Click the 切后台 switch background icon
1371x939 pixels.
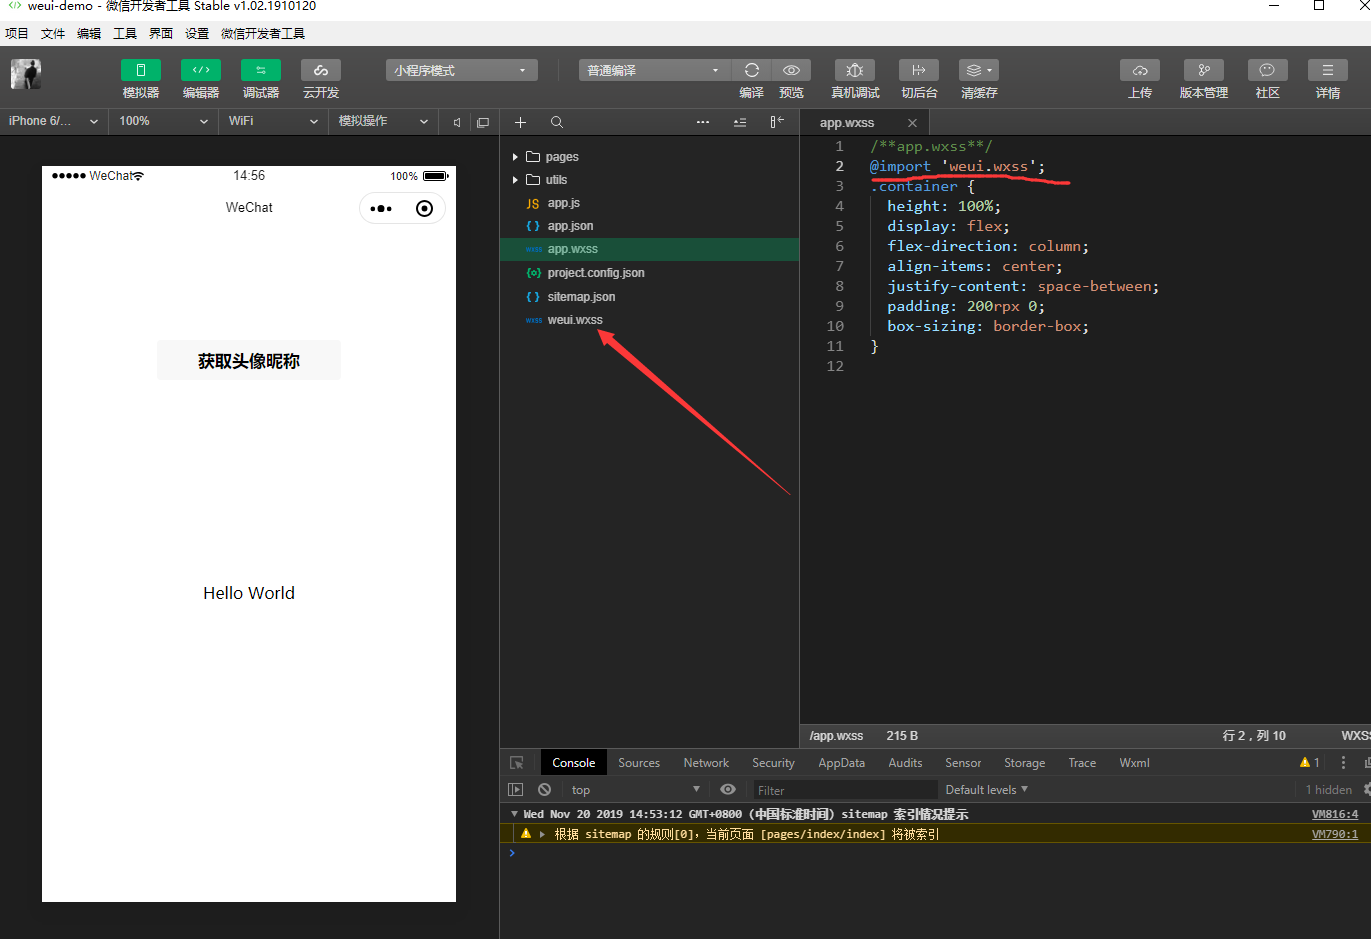(x=919, y=70)
